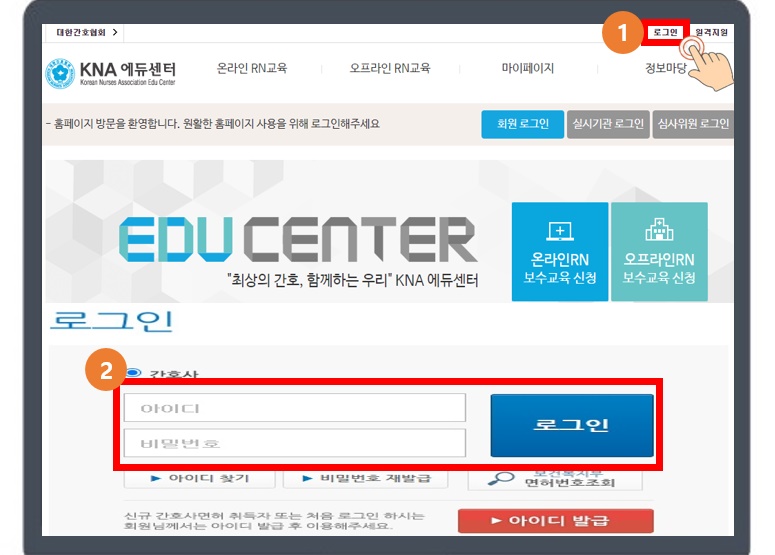Click the big blue 로그인 button
The image size is (775, 555).
tap(572, 425)
